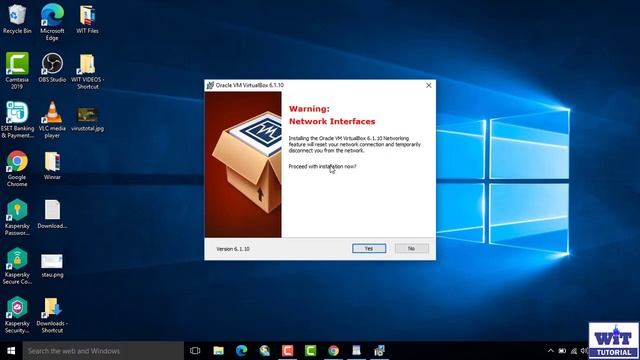The image size is (640, 360).
Task: Select the Google Chrome desktop shortcut
Action: click(x=17, y=169)
